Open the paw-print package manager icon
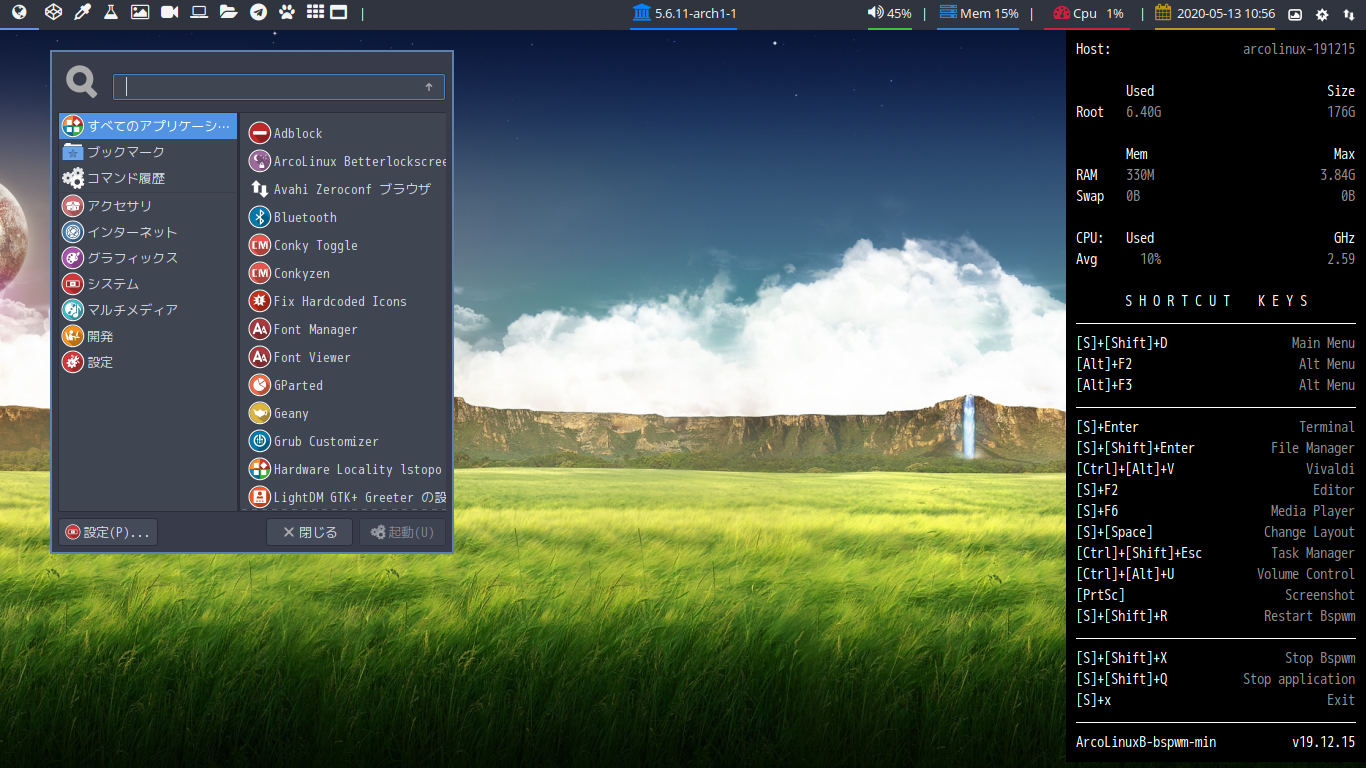 (285, 13)
